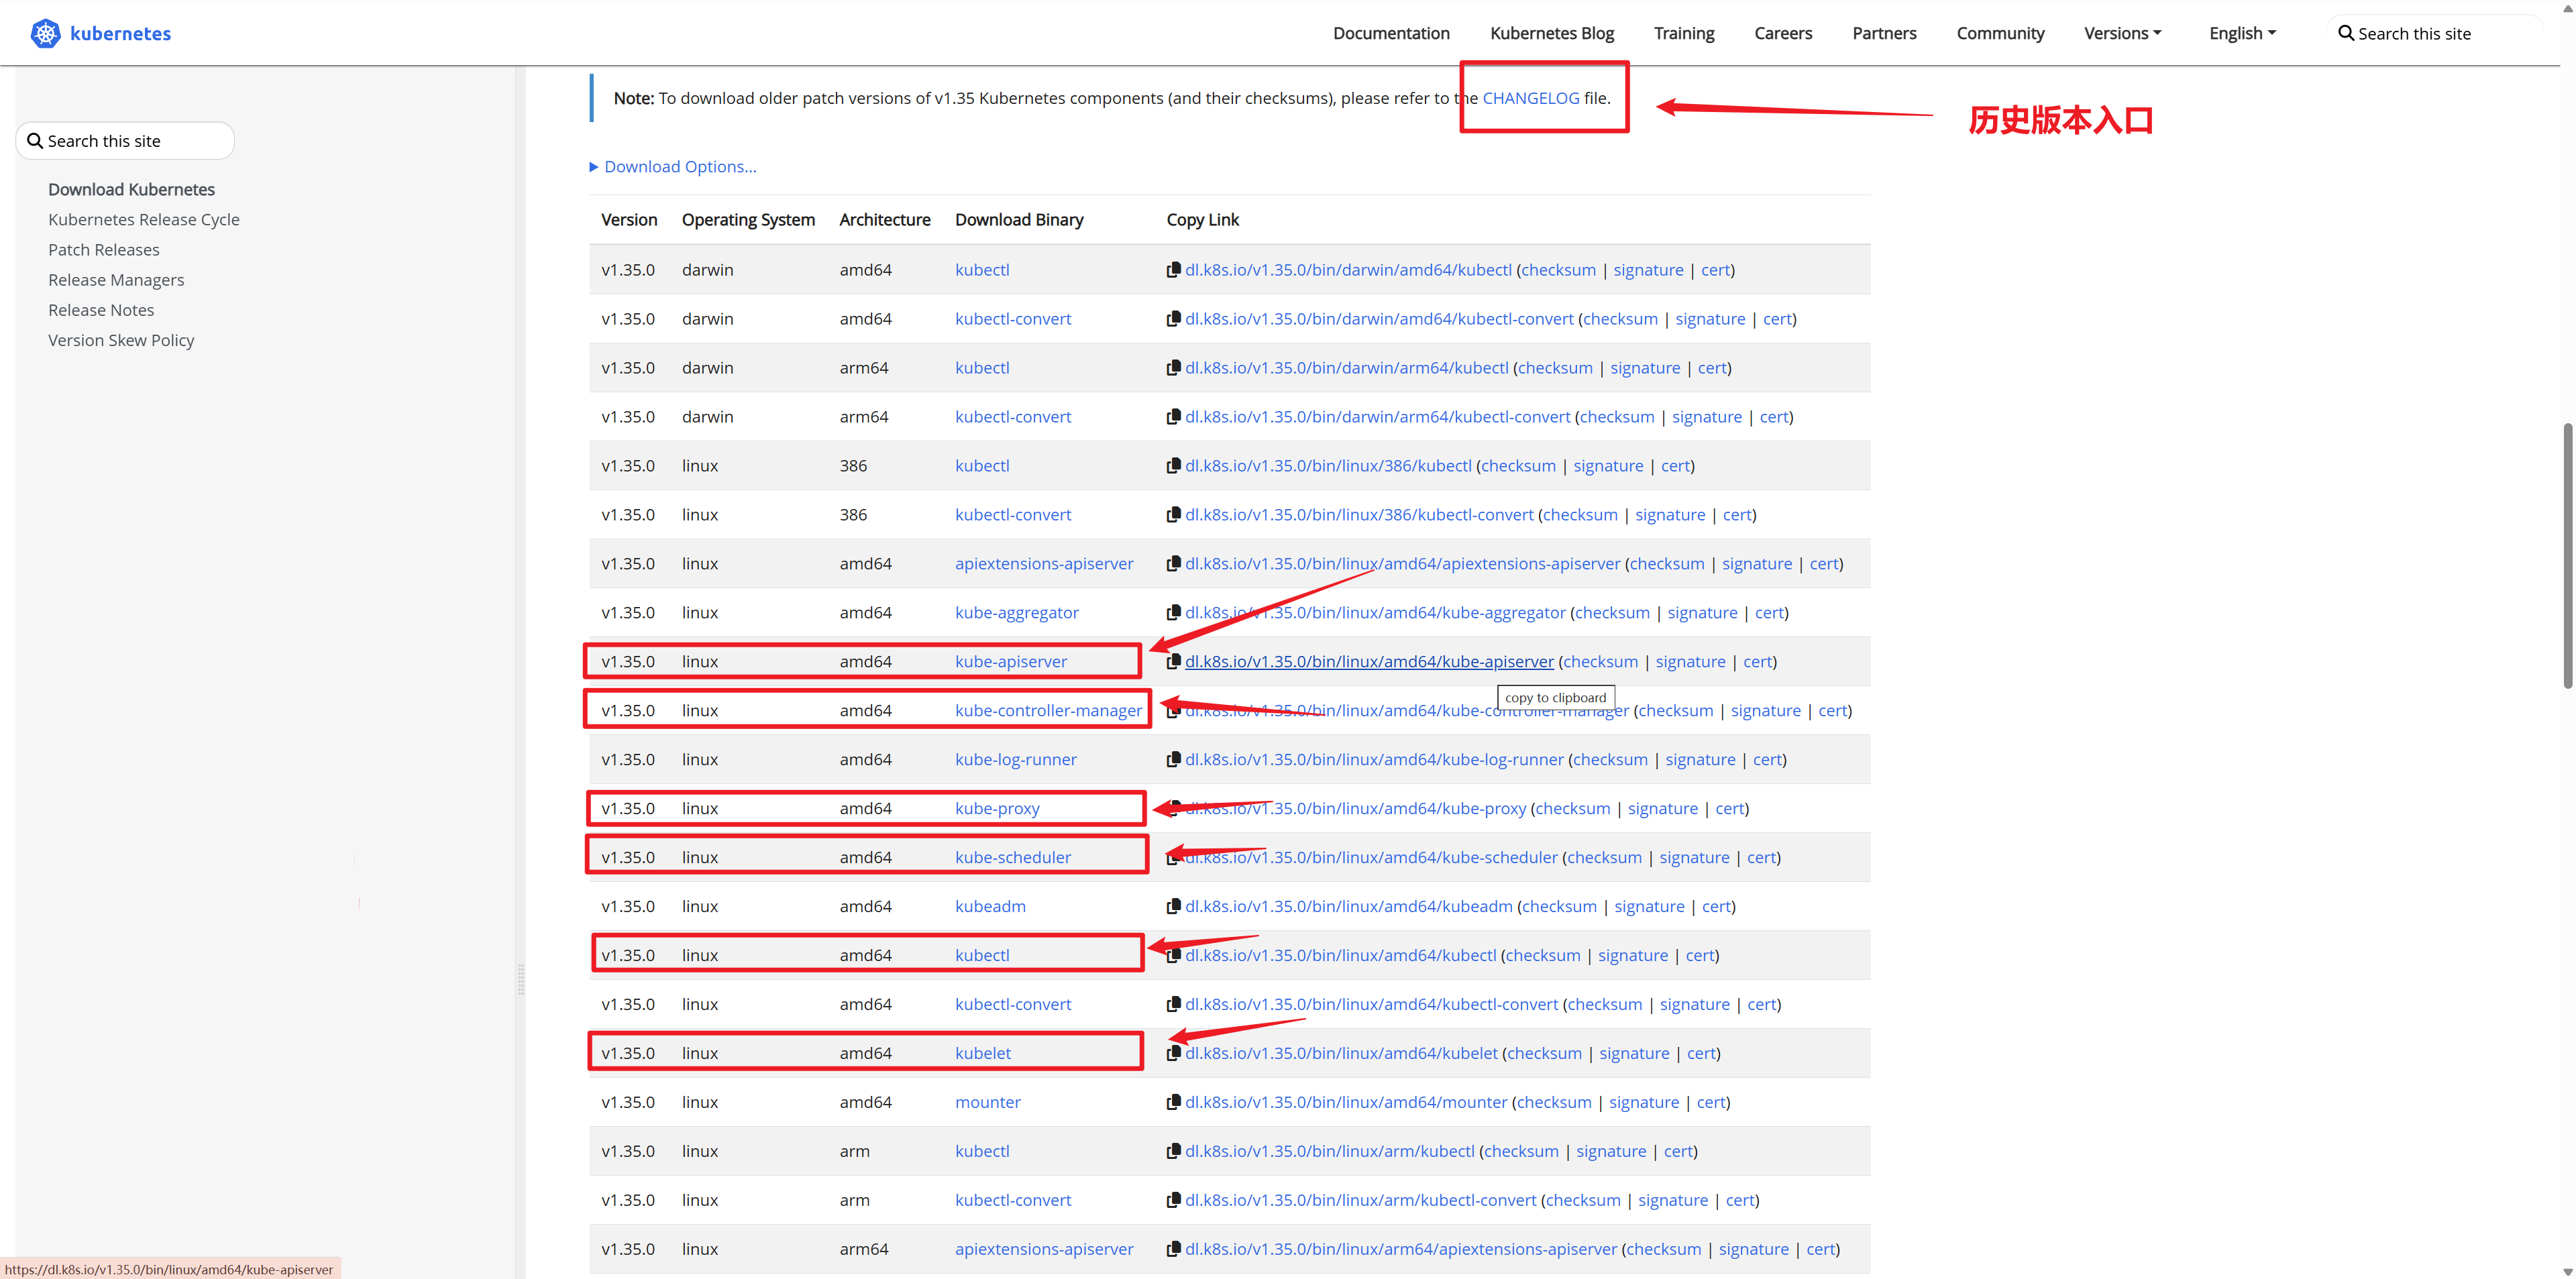Open the CHANGELOG file link

point(1530,98)
